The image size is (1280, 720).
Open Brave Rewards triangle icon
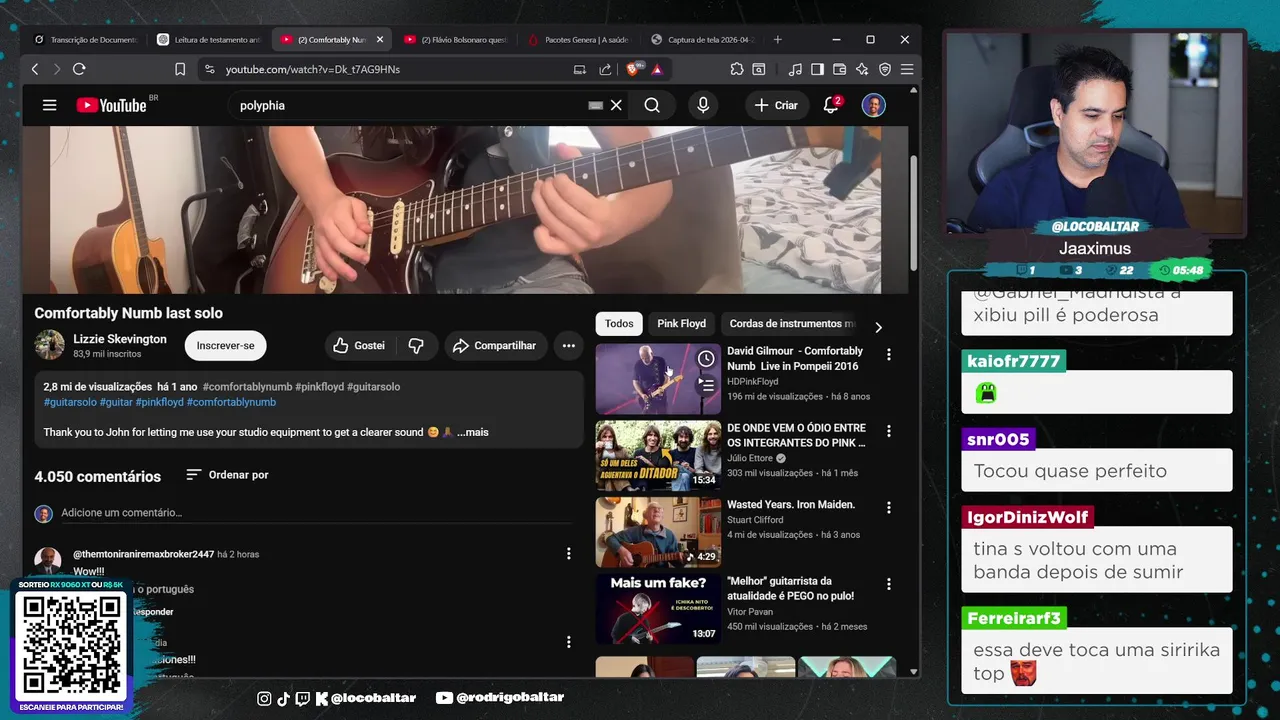pos(657,69)
